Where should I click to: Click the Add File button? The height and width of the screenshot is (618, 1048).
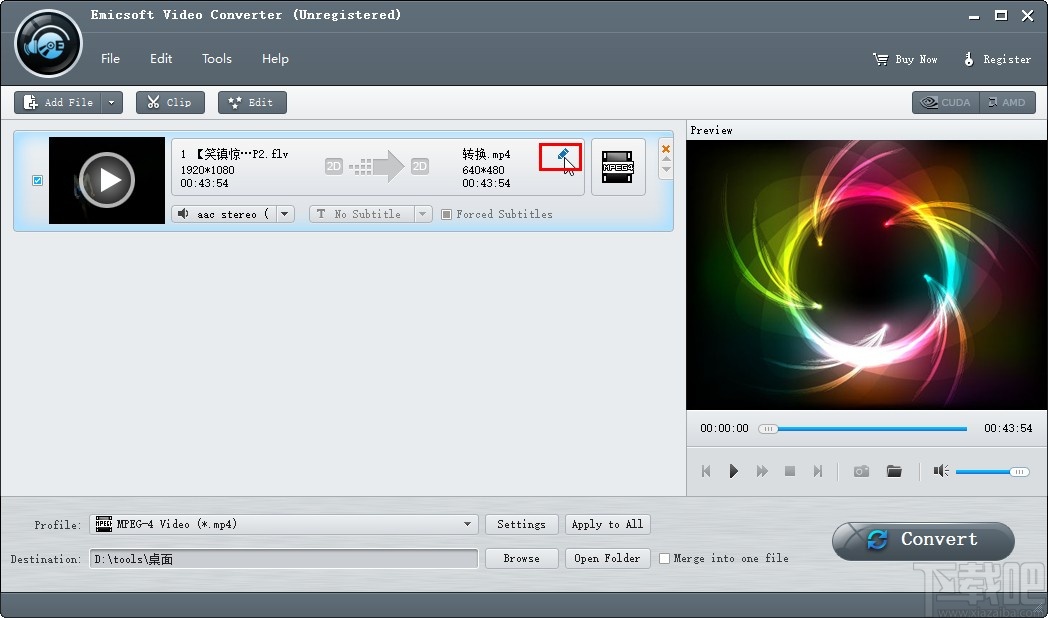(58, 102)
